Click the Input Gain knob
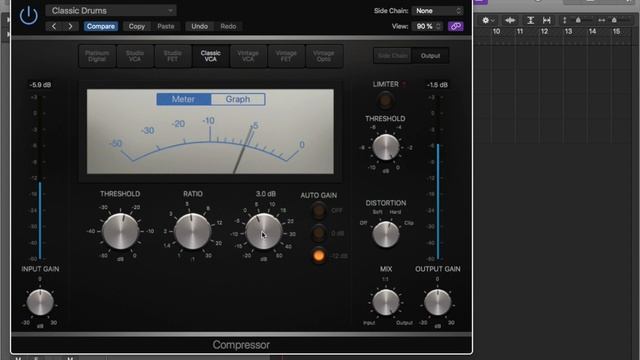The image size is (640, 360). coord(40,302)
